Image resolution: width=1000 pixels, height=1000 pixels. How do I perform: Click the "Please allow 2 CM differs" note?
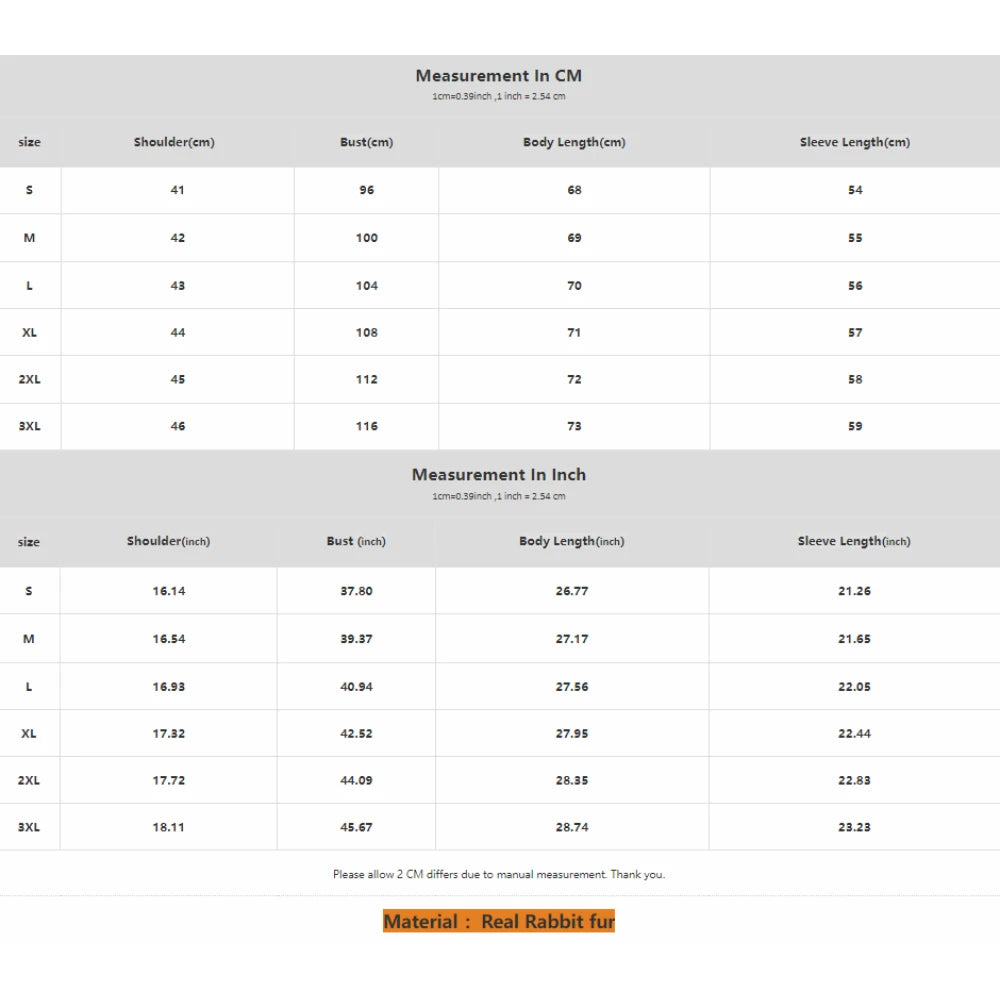coord(498,874)
